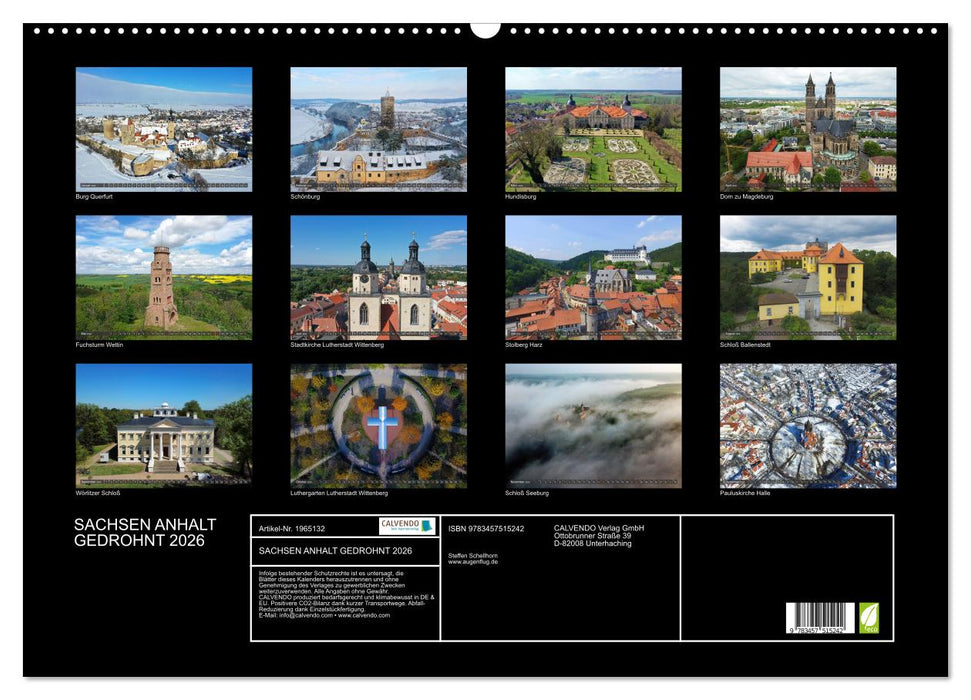
Task: Click the Artikel-Nr. 1965132 field
Action: tap(292, 529)
